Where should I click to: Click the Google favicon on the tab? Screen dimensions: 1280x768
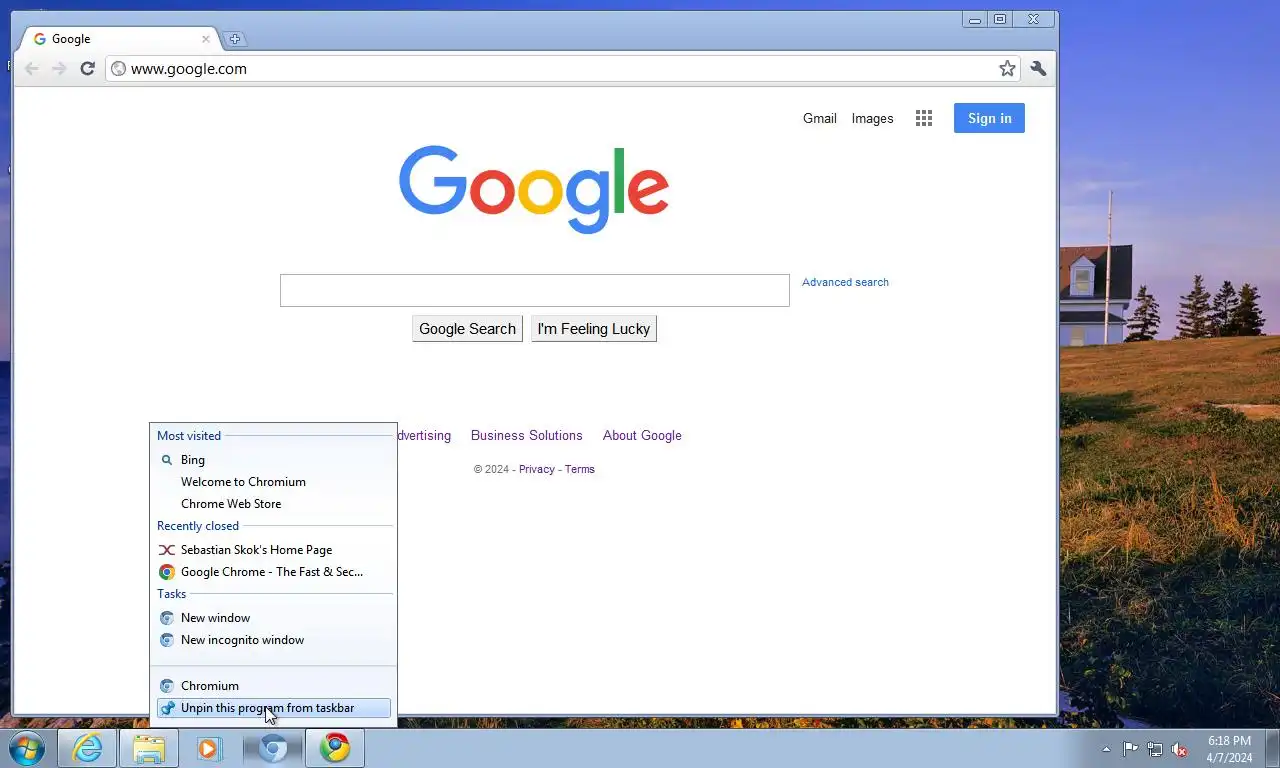pos(40,39)
